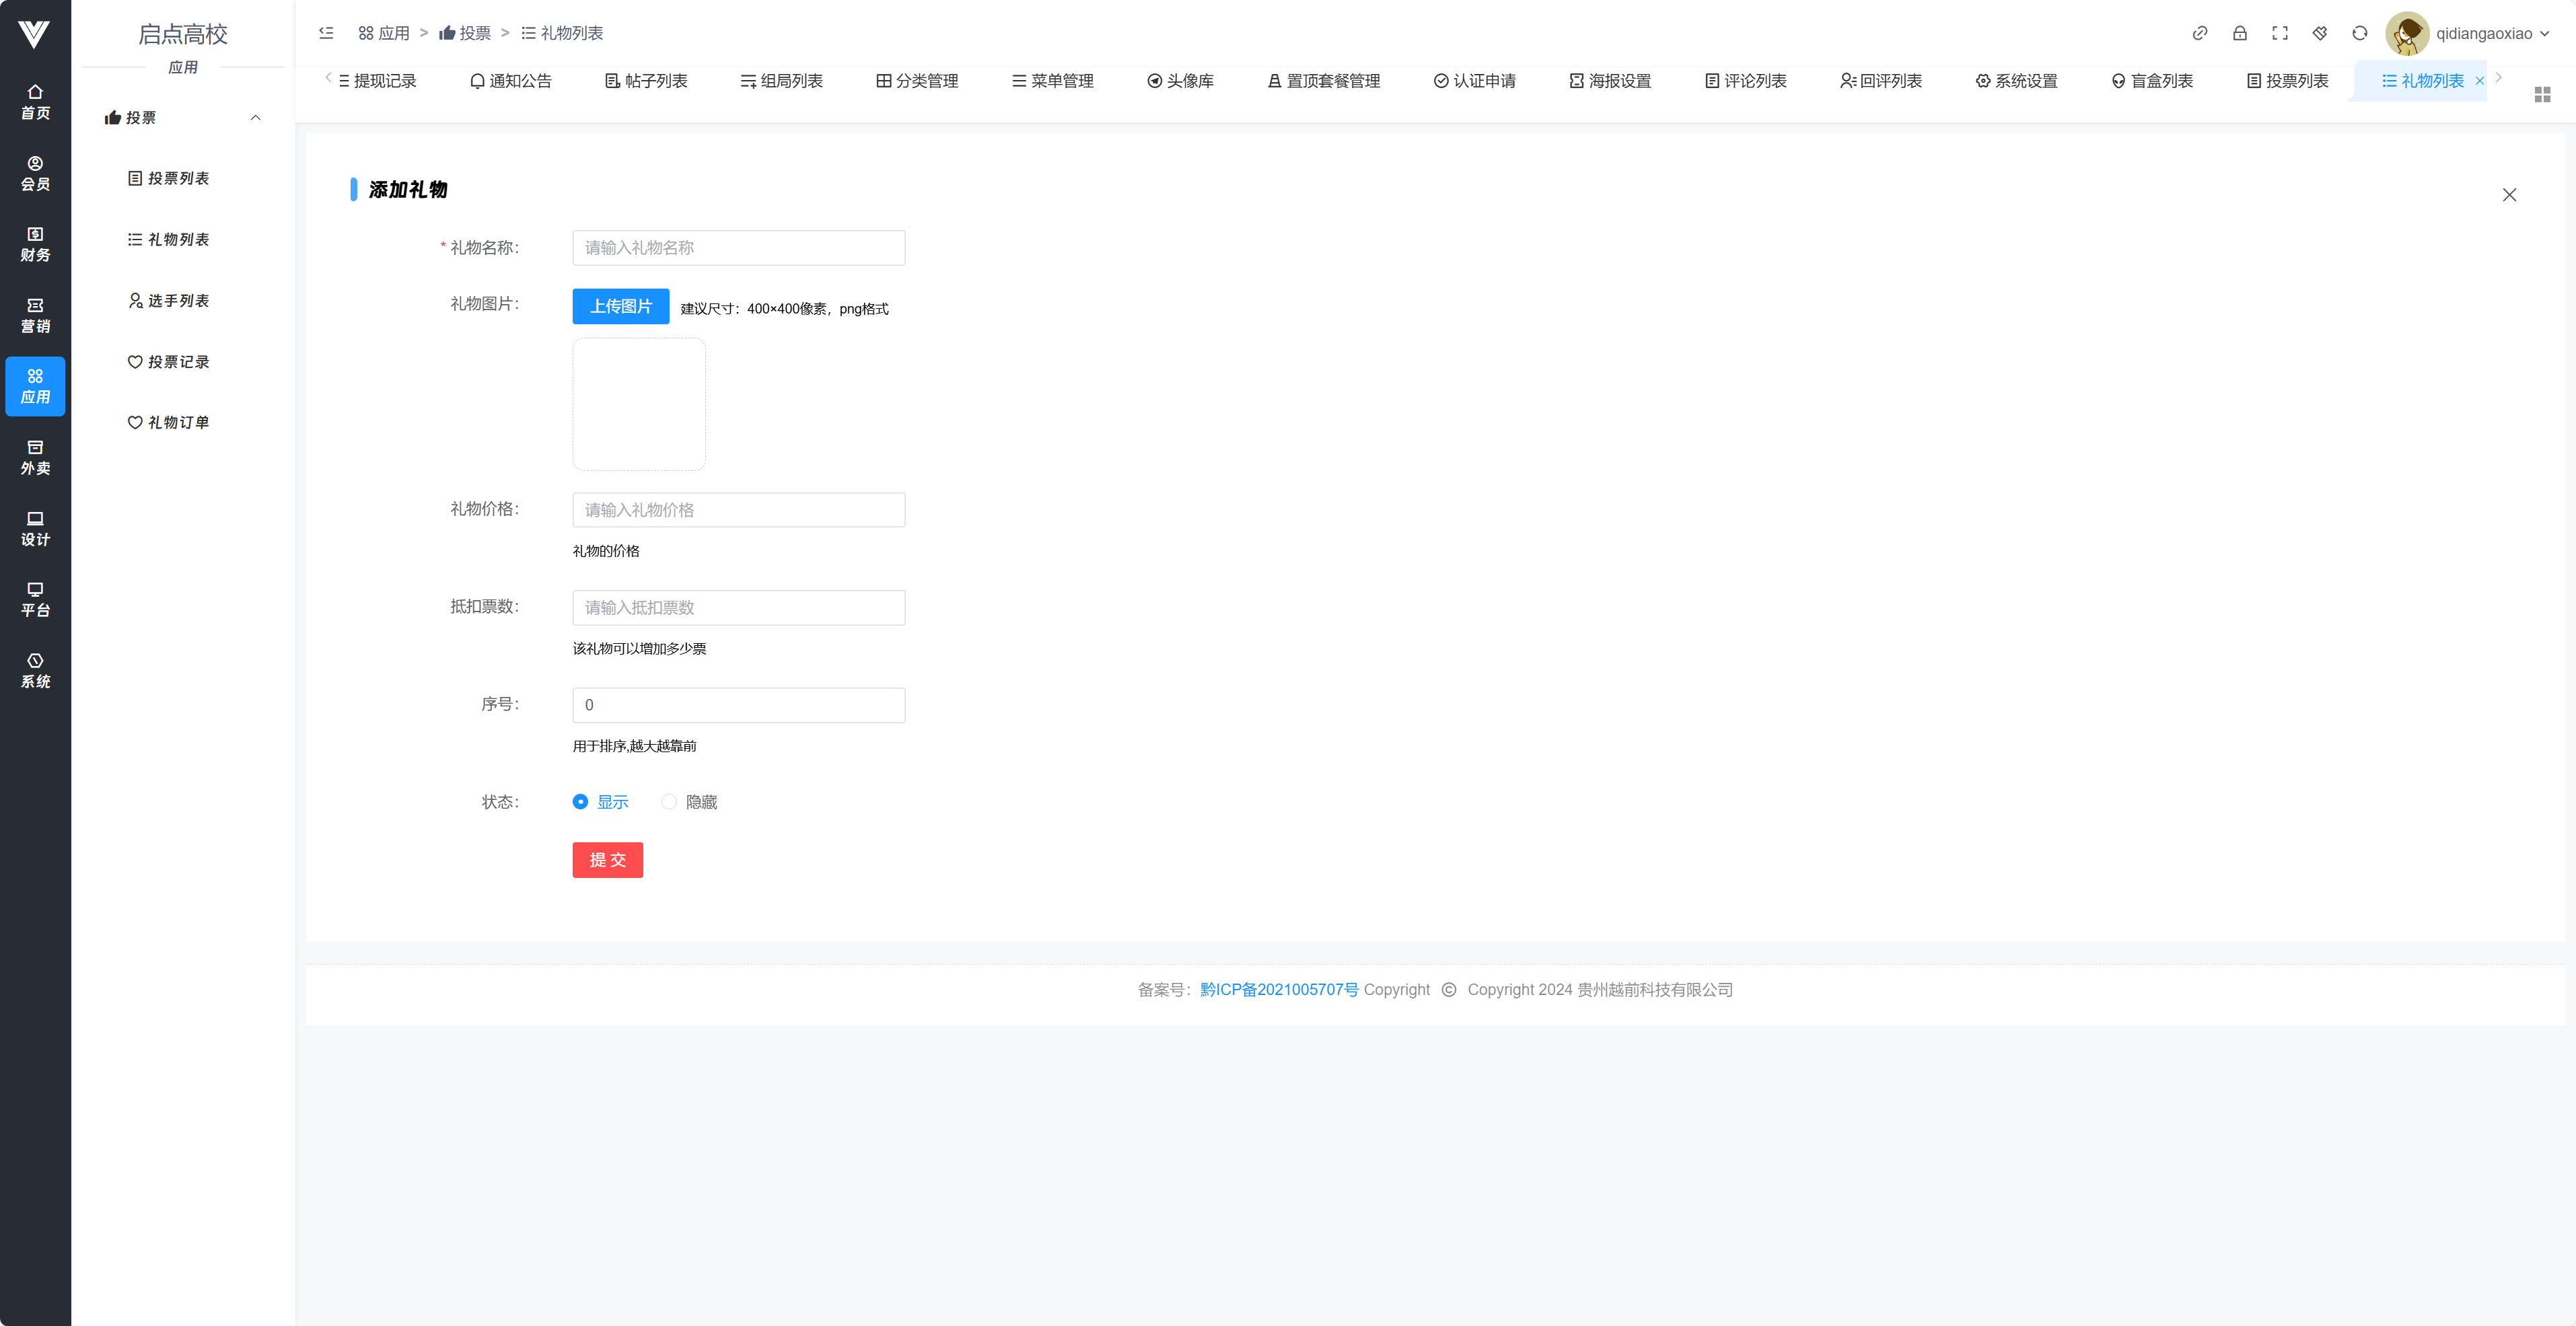Click the link icon in top bar
Image resolution: width=2576 pixels, height=1326 pixels.
tap(2199, 33)
